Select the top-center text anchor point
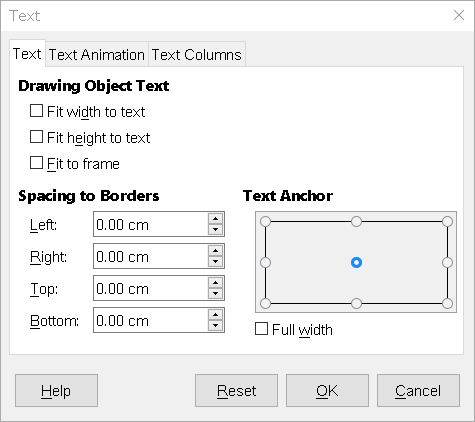The image size is (475, 422). (356, 221)
